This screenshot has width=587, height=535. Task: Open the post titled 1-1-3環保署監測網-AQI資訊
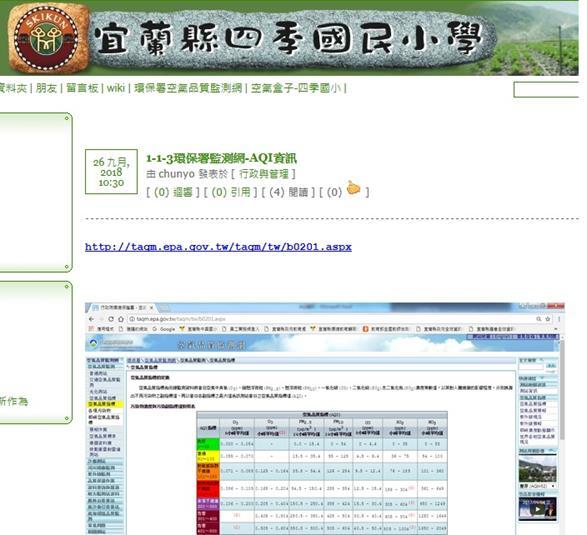coord(221,158)
